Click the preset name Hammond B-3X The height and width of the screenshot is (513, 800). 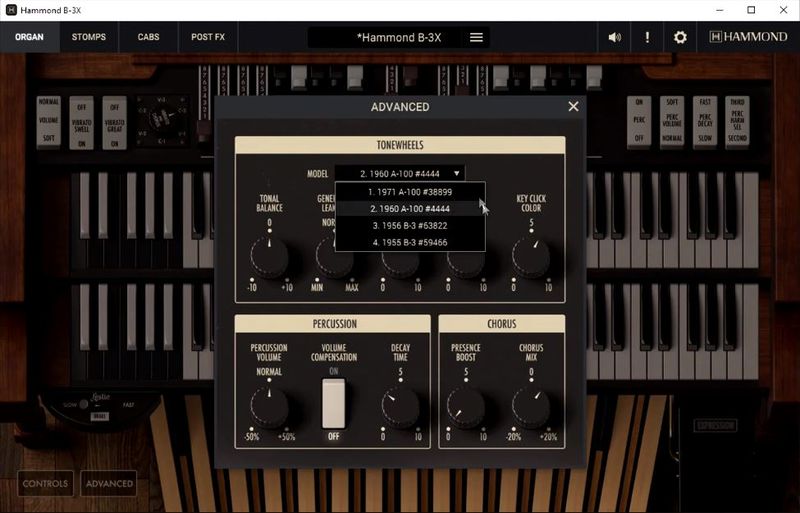[x=399, y=37]
